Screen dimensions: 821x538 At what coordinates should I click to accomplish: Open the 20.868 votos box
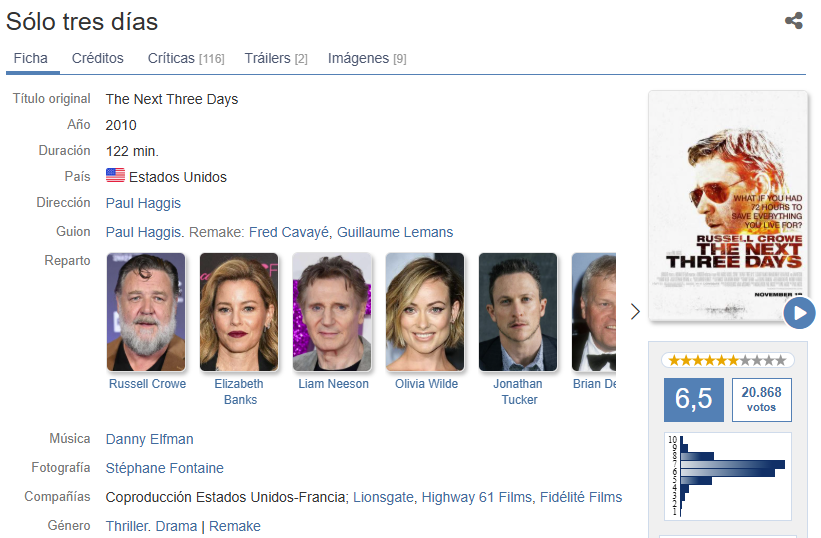(x=761, y=399)
